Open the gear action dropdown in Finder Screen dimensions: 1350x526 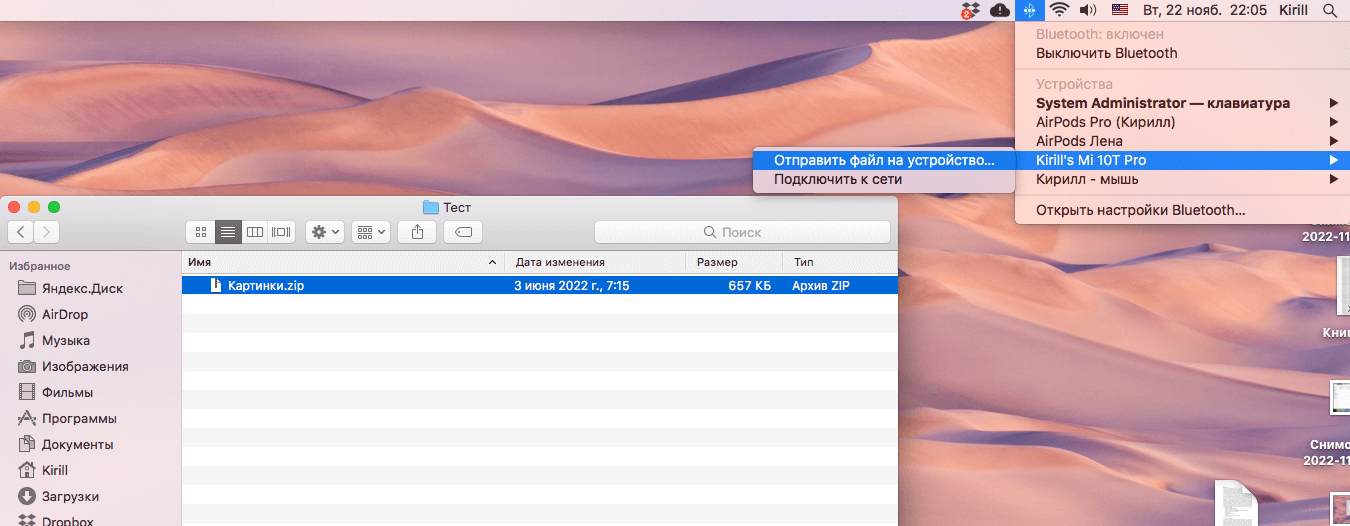(325, 232)
